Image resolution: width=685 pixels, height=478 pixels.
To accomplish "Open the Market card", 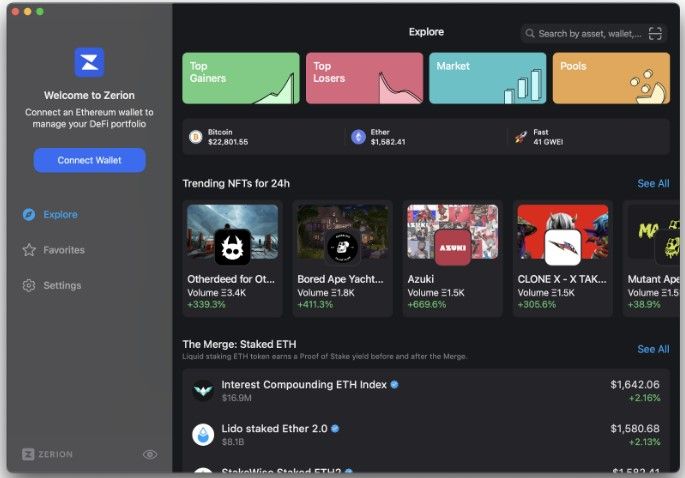I will click(x=488, y=78).
